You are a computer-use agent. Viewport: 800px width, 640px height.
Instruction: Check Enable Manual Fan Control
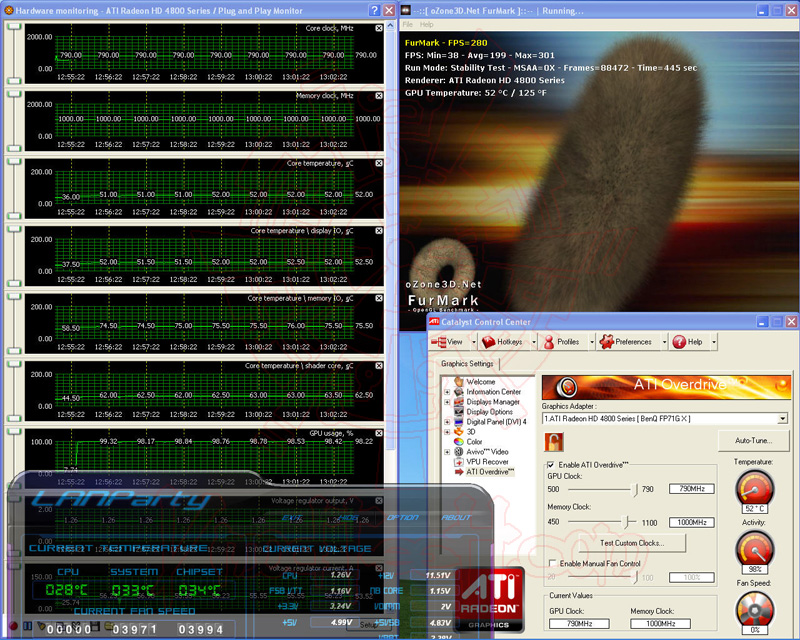coord(552,563)
